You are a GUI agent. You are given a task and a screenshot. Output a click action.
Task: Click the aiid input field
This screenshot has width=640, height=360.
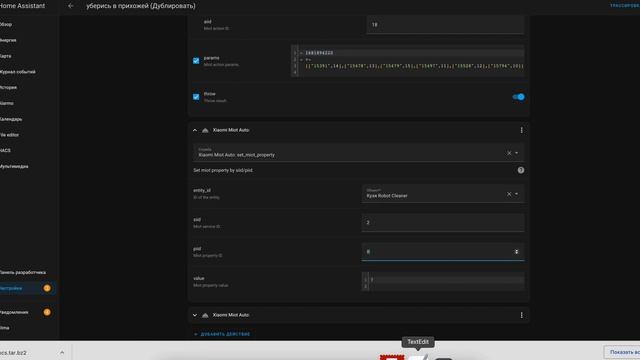[445, 25]
